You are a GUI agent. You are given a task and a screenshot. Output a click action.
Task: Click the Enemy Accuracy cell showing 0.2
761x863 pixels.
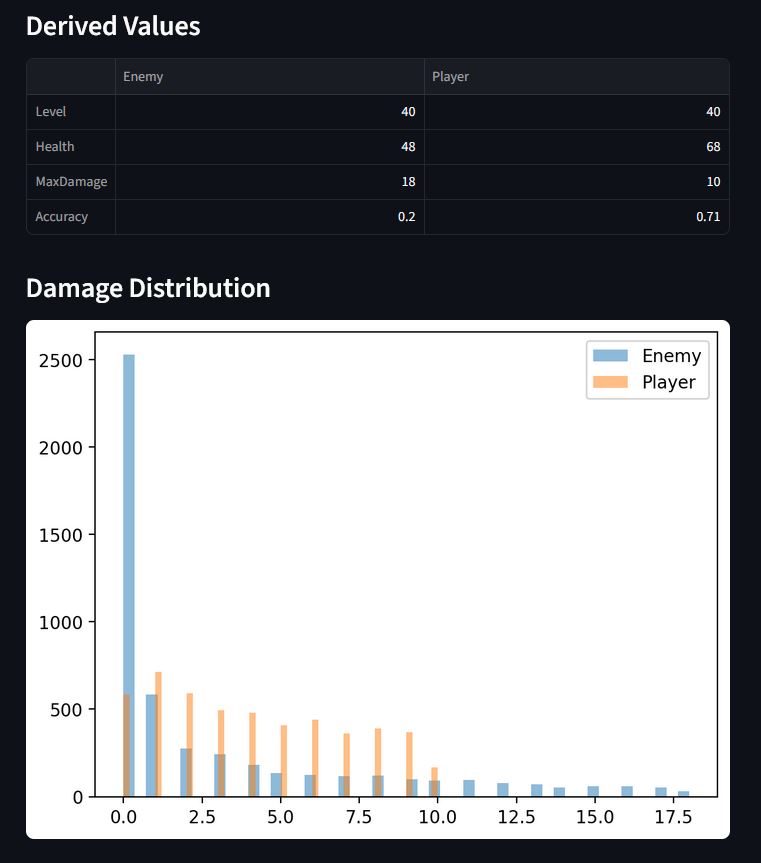click(x=269, y=217)
